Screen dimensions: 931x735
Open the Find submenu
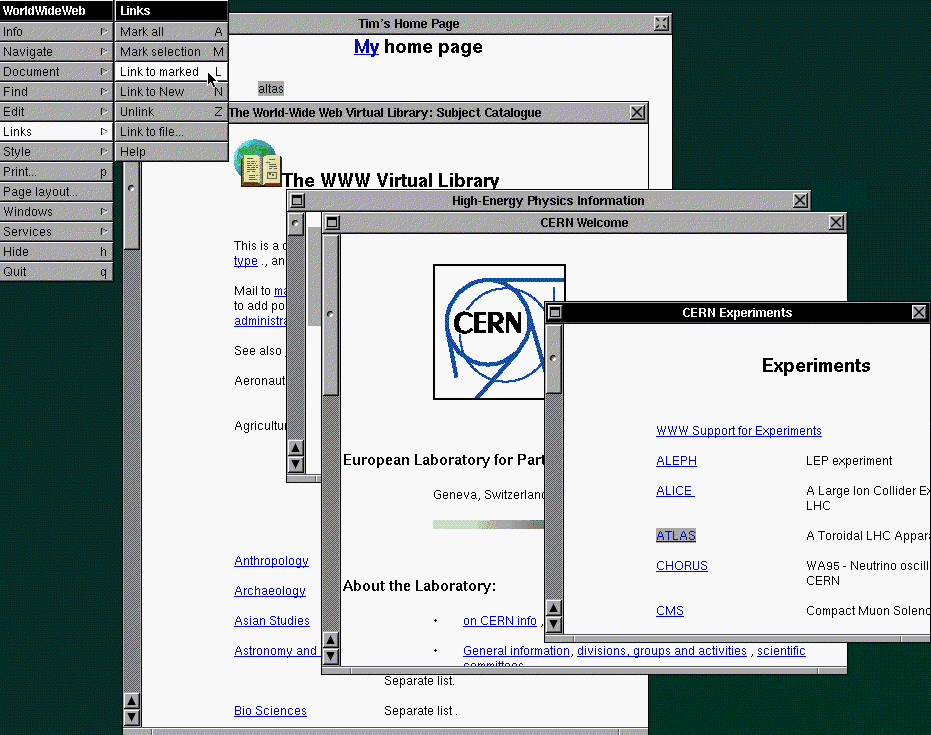pos(56,91)
